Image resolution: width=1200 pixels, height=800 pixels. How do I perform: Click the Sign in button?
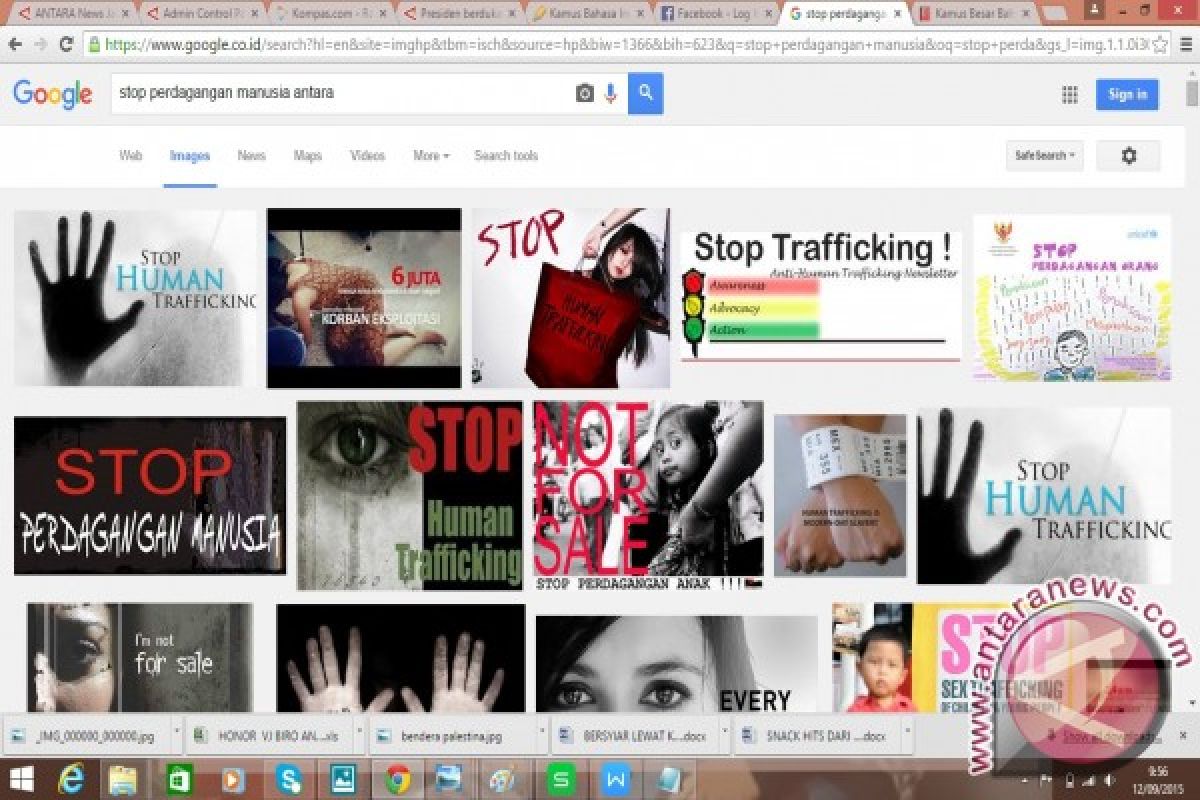tap(1127, 95)
